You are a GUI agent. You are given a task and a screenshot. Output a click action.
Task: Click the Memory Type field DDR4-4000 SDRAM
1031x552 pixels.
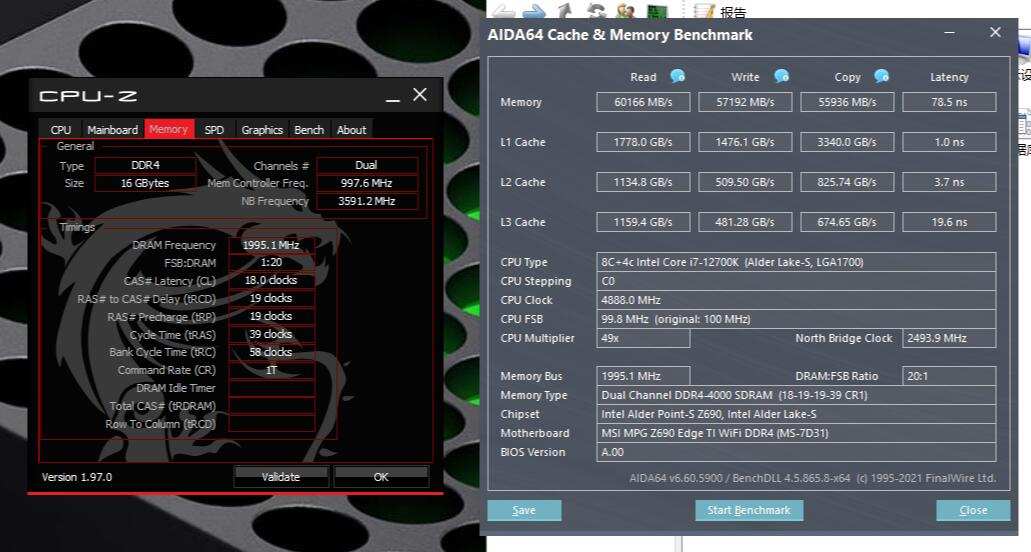[x=796, y=395]
